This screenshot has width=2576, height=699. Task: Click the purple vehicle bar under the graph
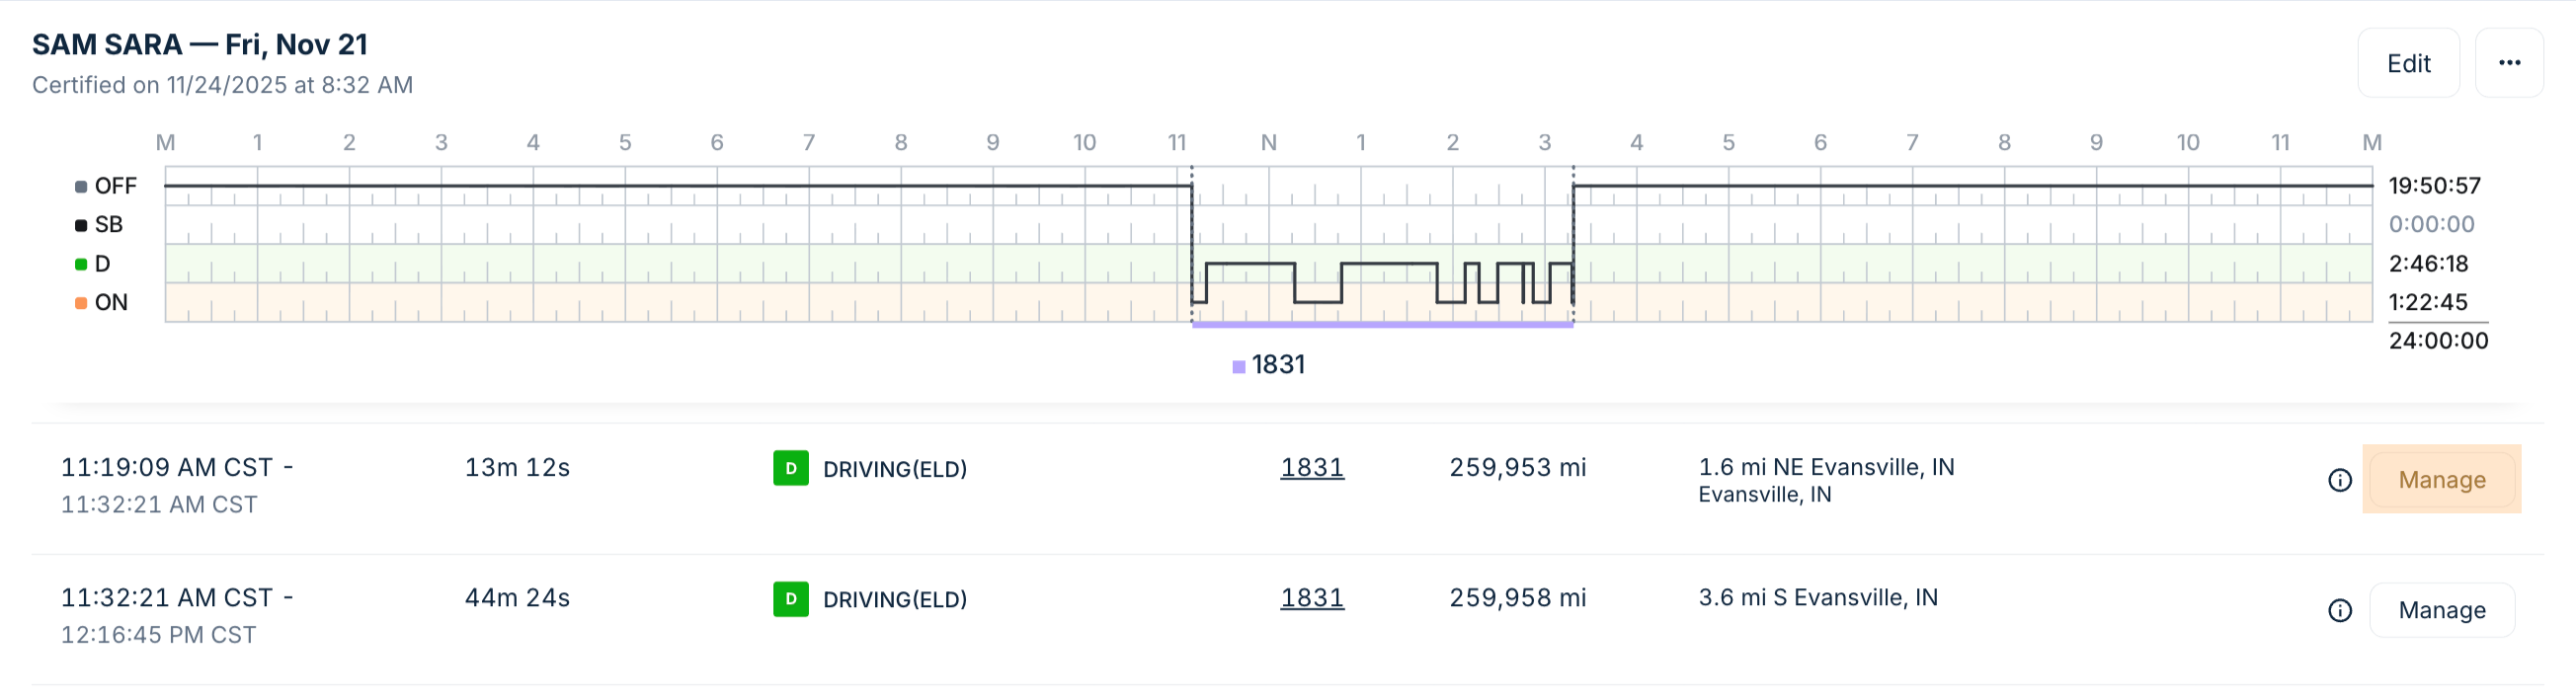click(1382, 325)
